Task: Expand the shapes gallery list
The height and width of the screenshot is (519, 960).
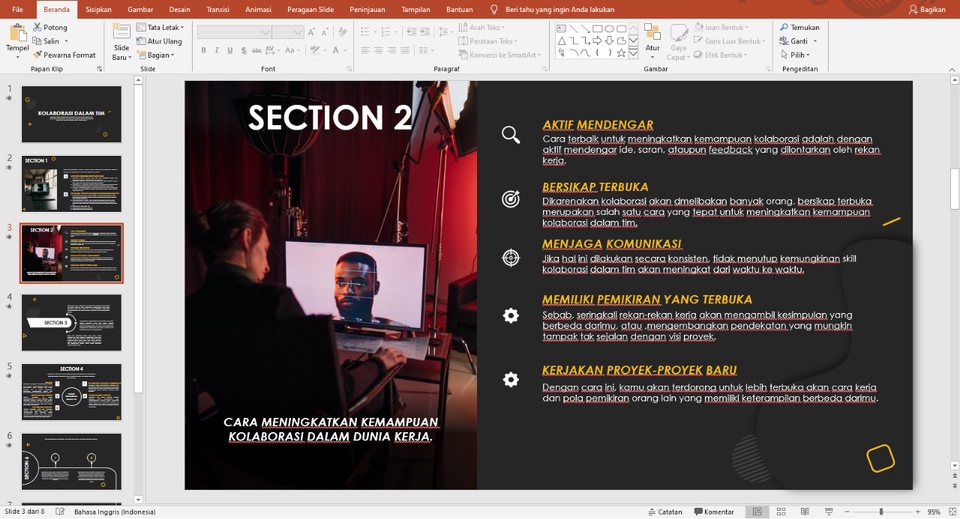Action: [x=634, y=54]
